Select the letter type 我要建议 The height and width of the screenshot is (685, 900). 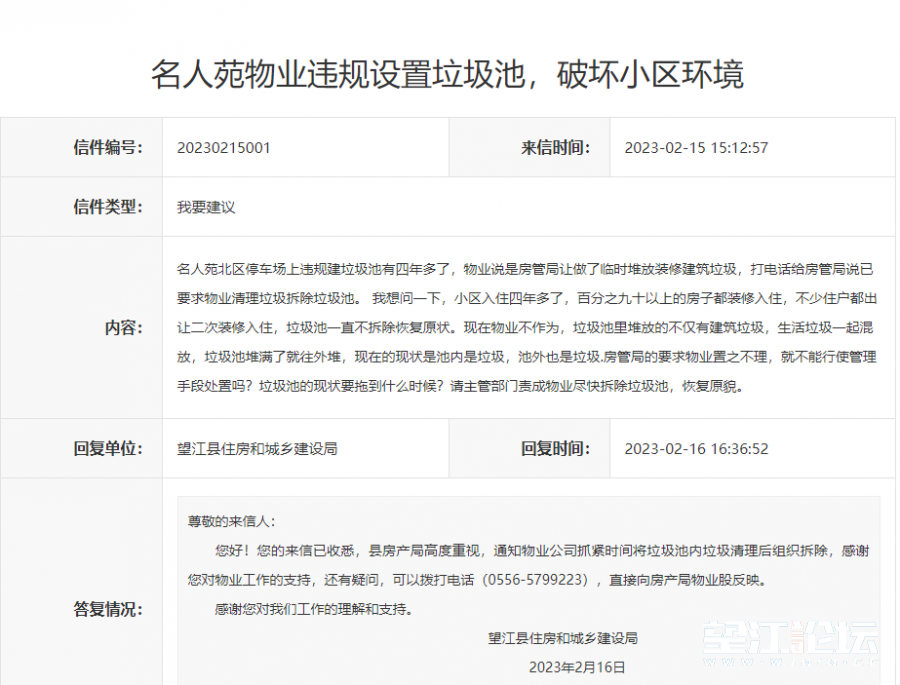206,207
